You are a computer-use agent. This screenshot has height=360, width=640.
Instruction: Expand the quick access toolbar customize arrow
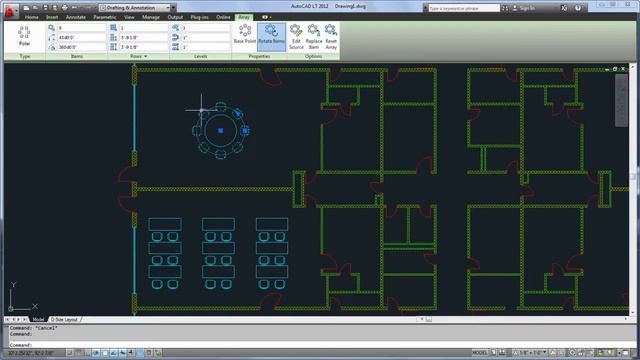pyautogui.click(x=173, y=8)
